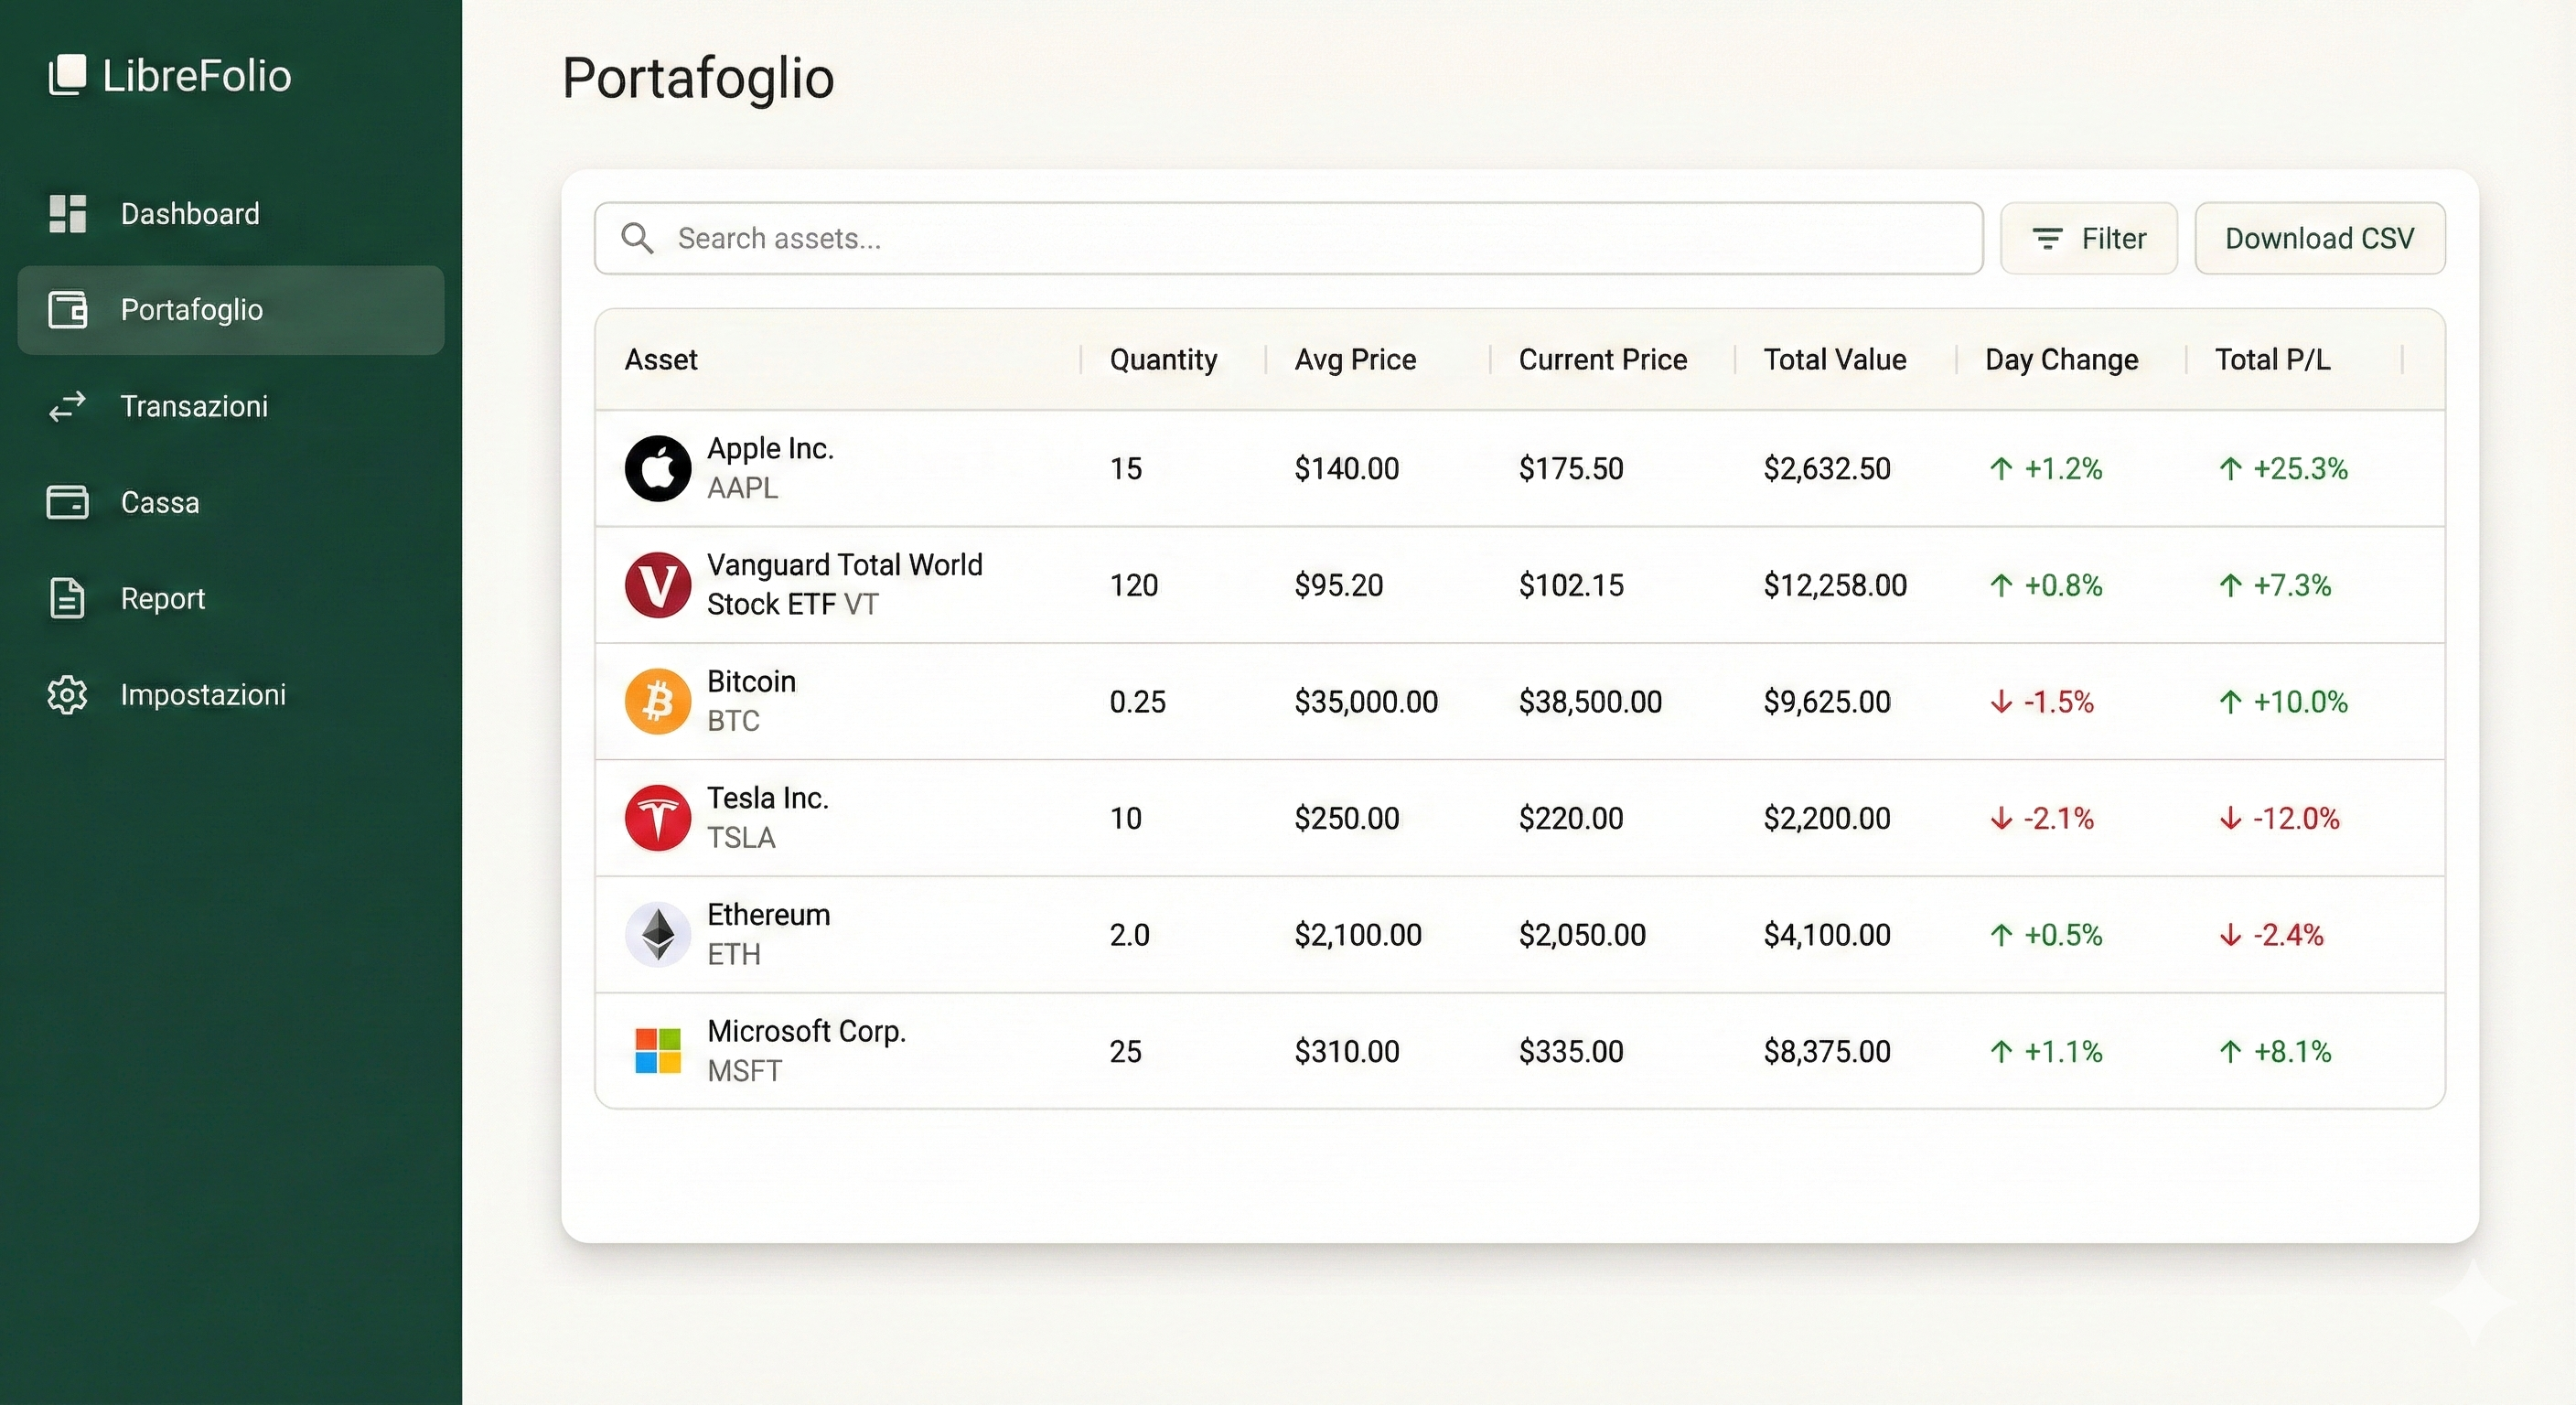Screen dimensions: 2576x1405
Task: Navigate to the Dashboard menu item
Action: click(189, 213)
